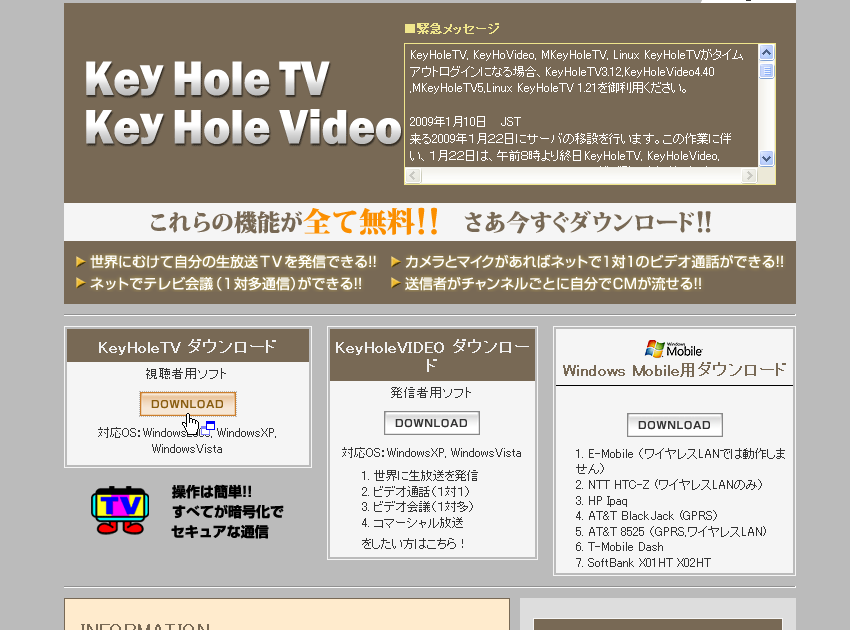
Task: Click device entry NTT HTC-Z
Action: 669,485
